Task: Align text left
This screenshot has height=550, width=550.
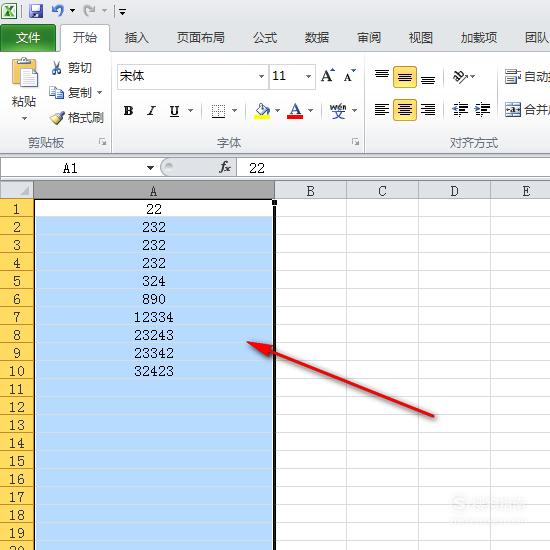Action: pyautogui.click(x=382, y=110)
